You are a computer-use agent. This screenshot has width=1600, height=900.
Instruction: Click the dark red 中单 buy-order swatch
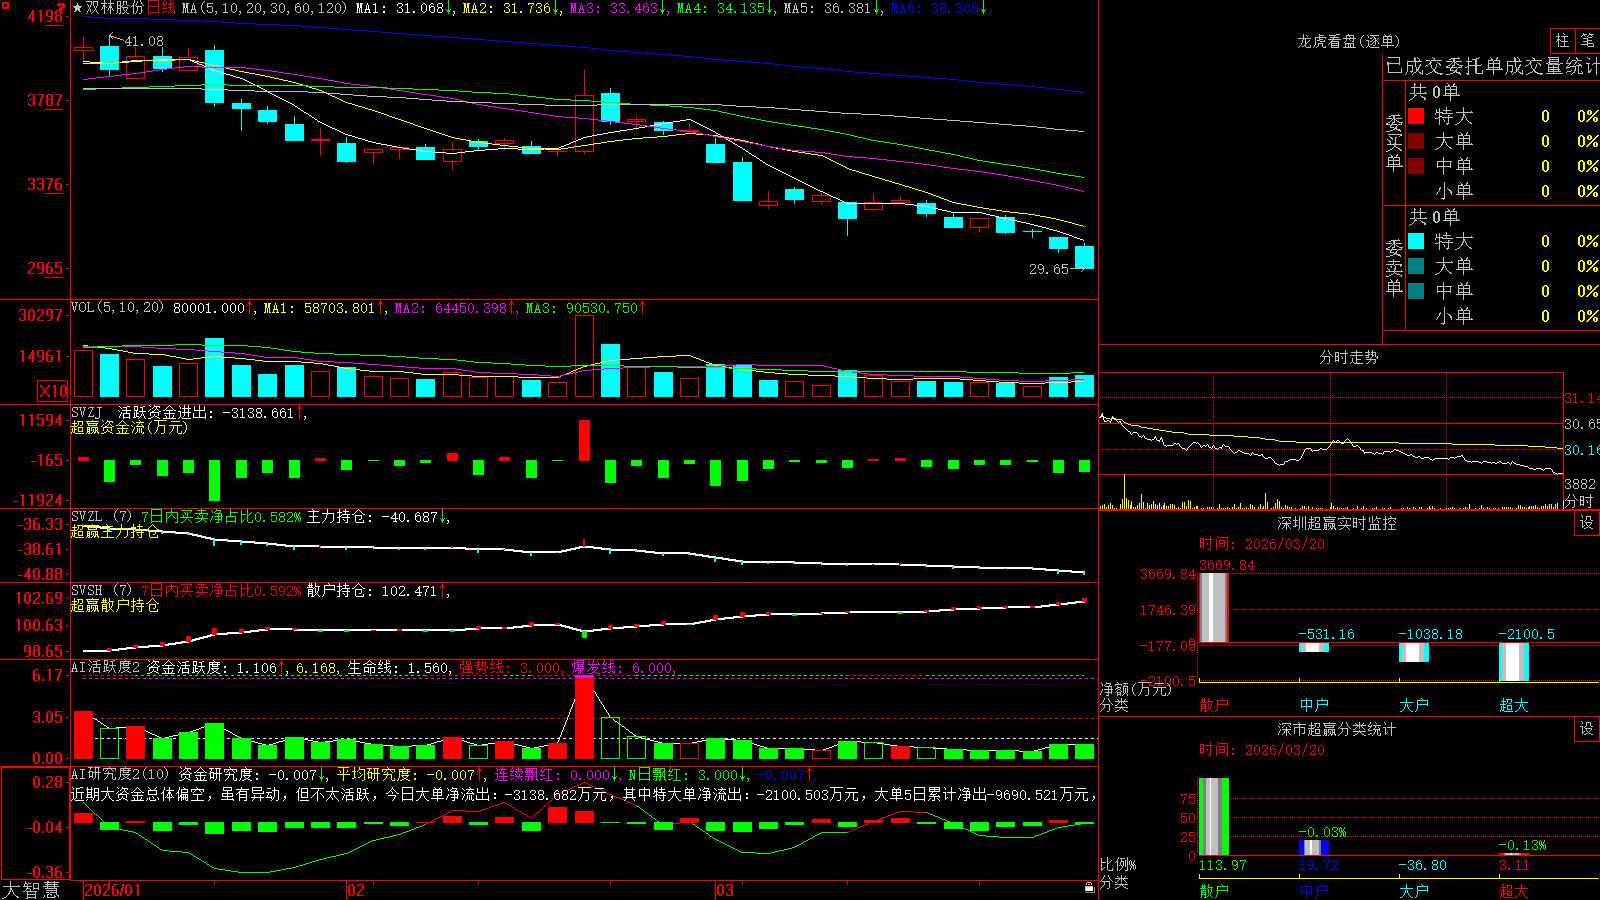(x=1416, y=165)
